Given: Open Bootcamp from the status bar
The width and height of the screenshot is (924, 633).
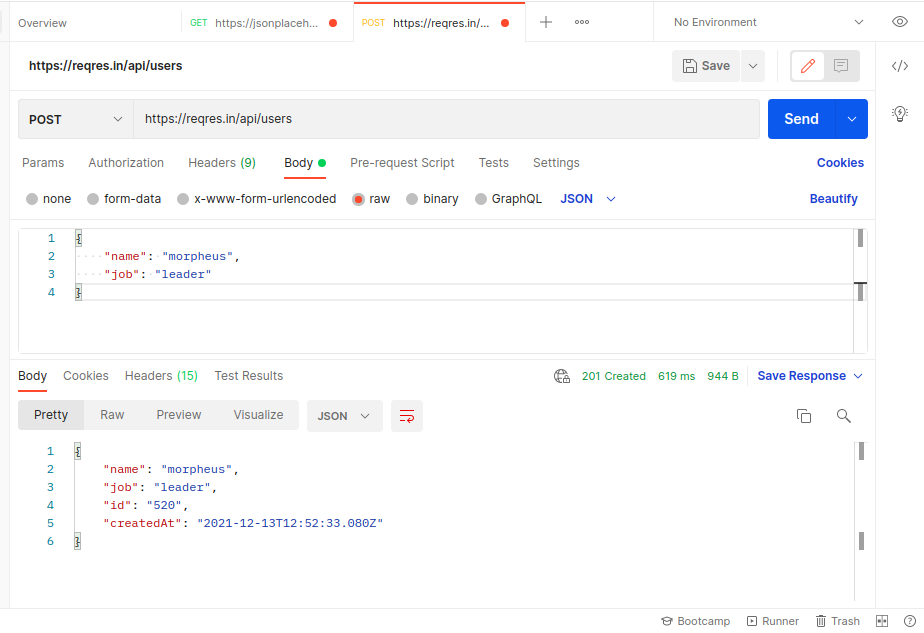Looking at the screenshot, I should point(695,621).
